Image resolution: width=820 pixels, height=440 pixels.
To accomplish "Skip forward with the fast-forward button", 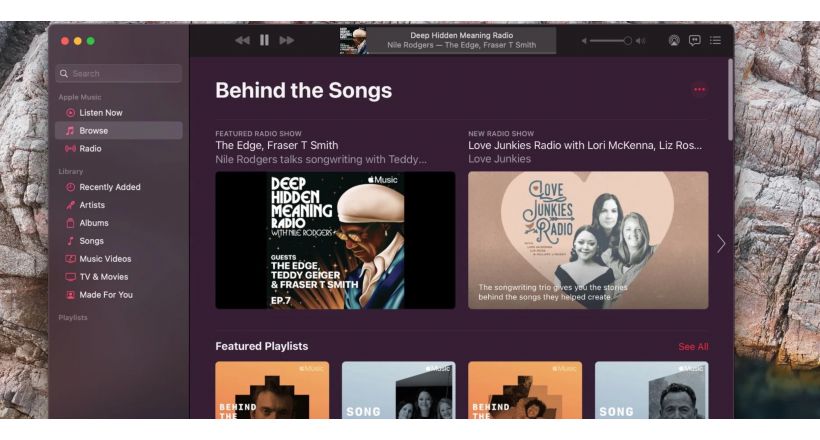I will (x=287, y=40).
